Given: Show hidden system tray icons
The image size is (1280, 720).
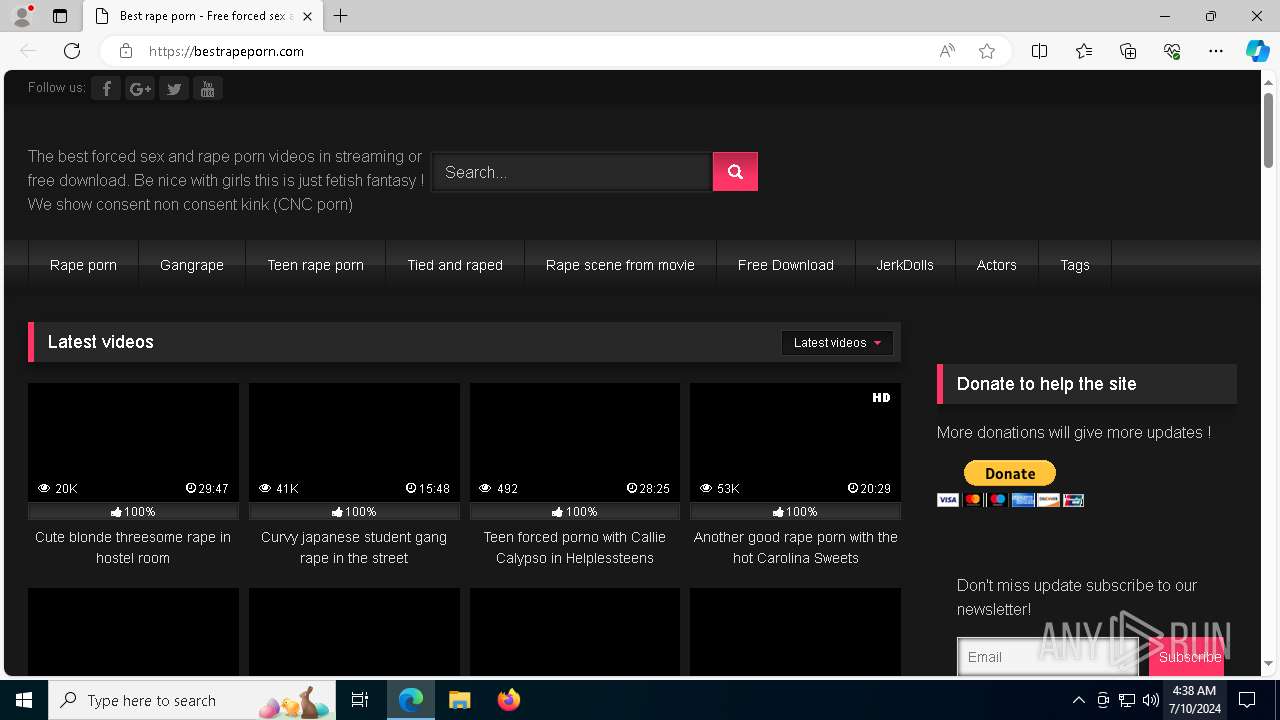Looking at the screenshot, I should 1079,700.
